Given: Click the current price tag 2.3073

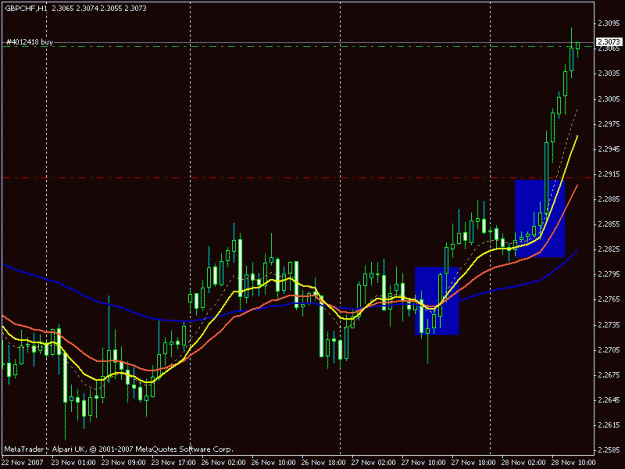Looking at the screenshot, I should pos(609,42).
